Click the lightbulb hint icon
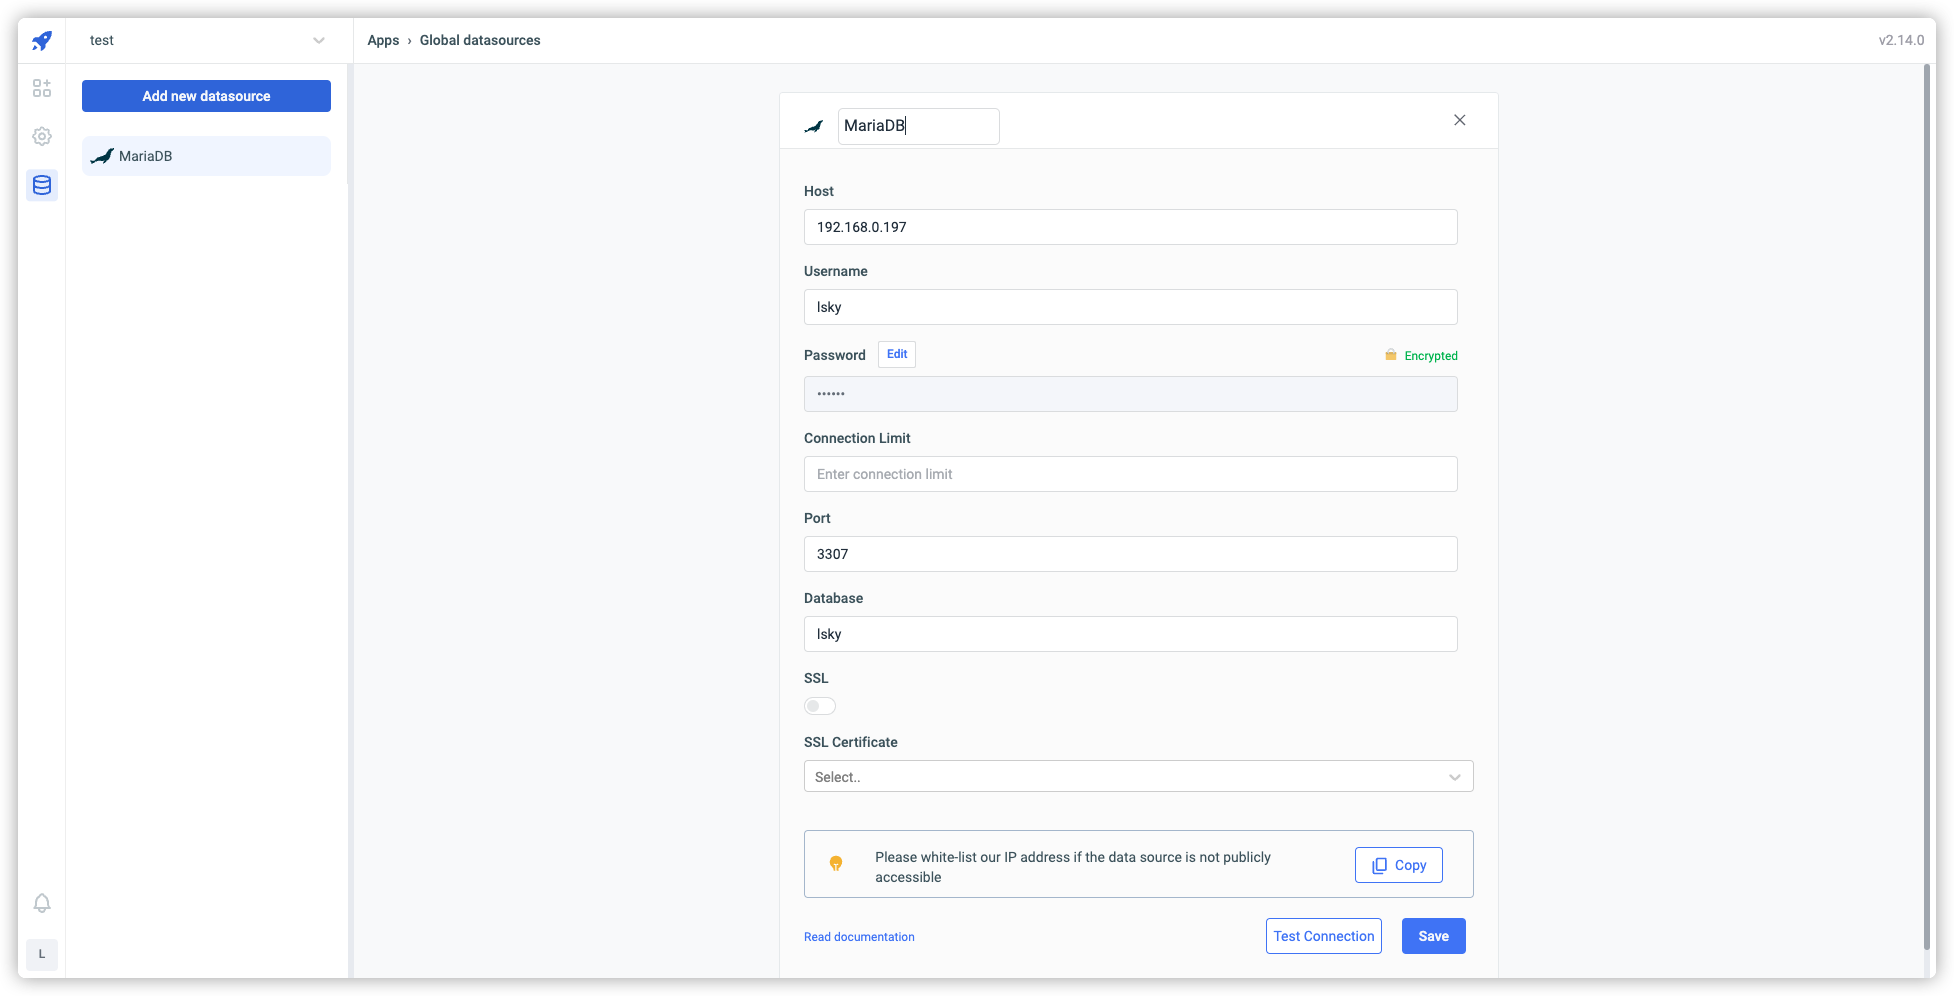 click(x=836, y=863)
